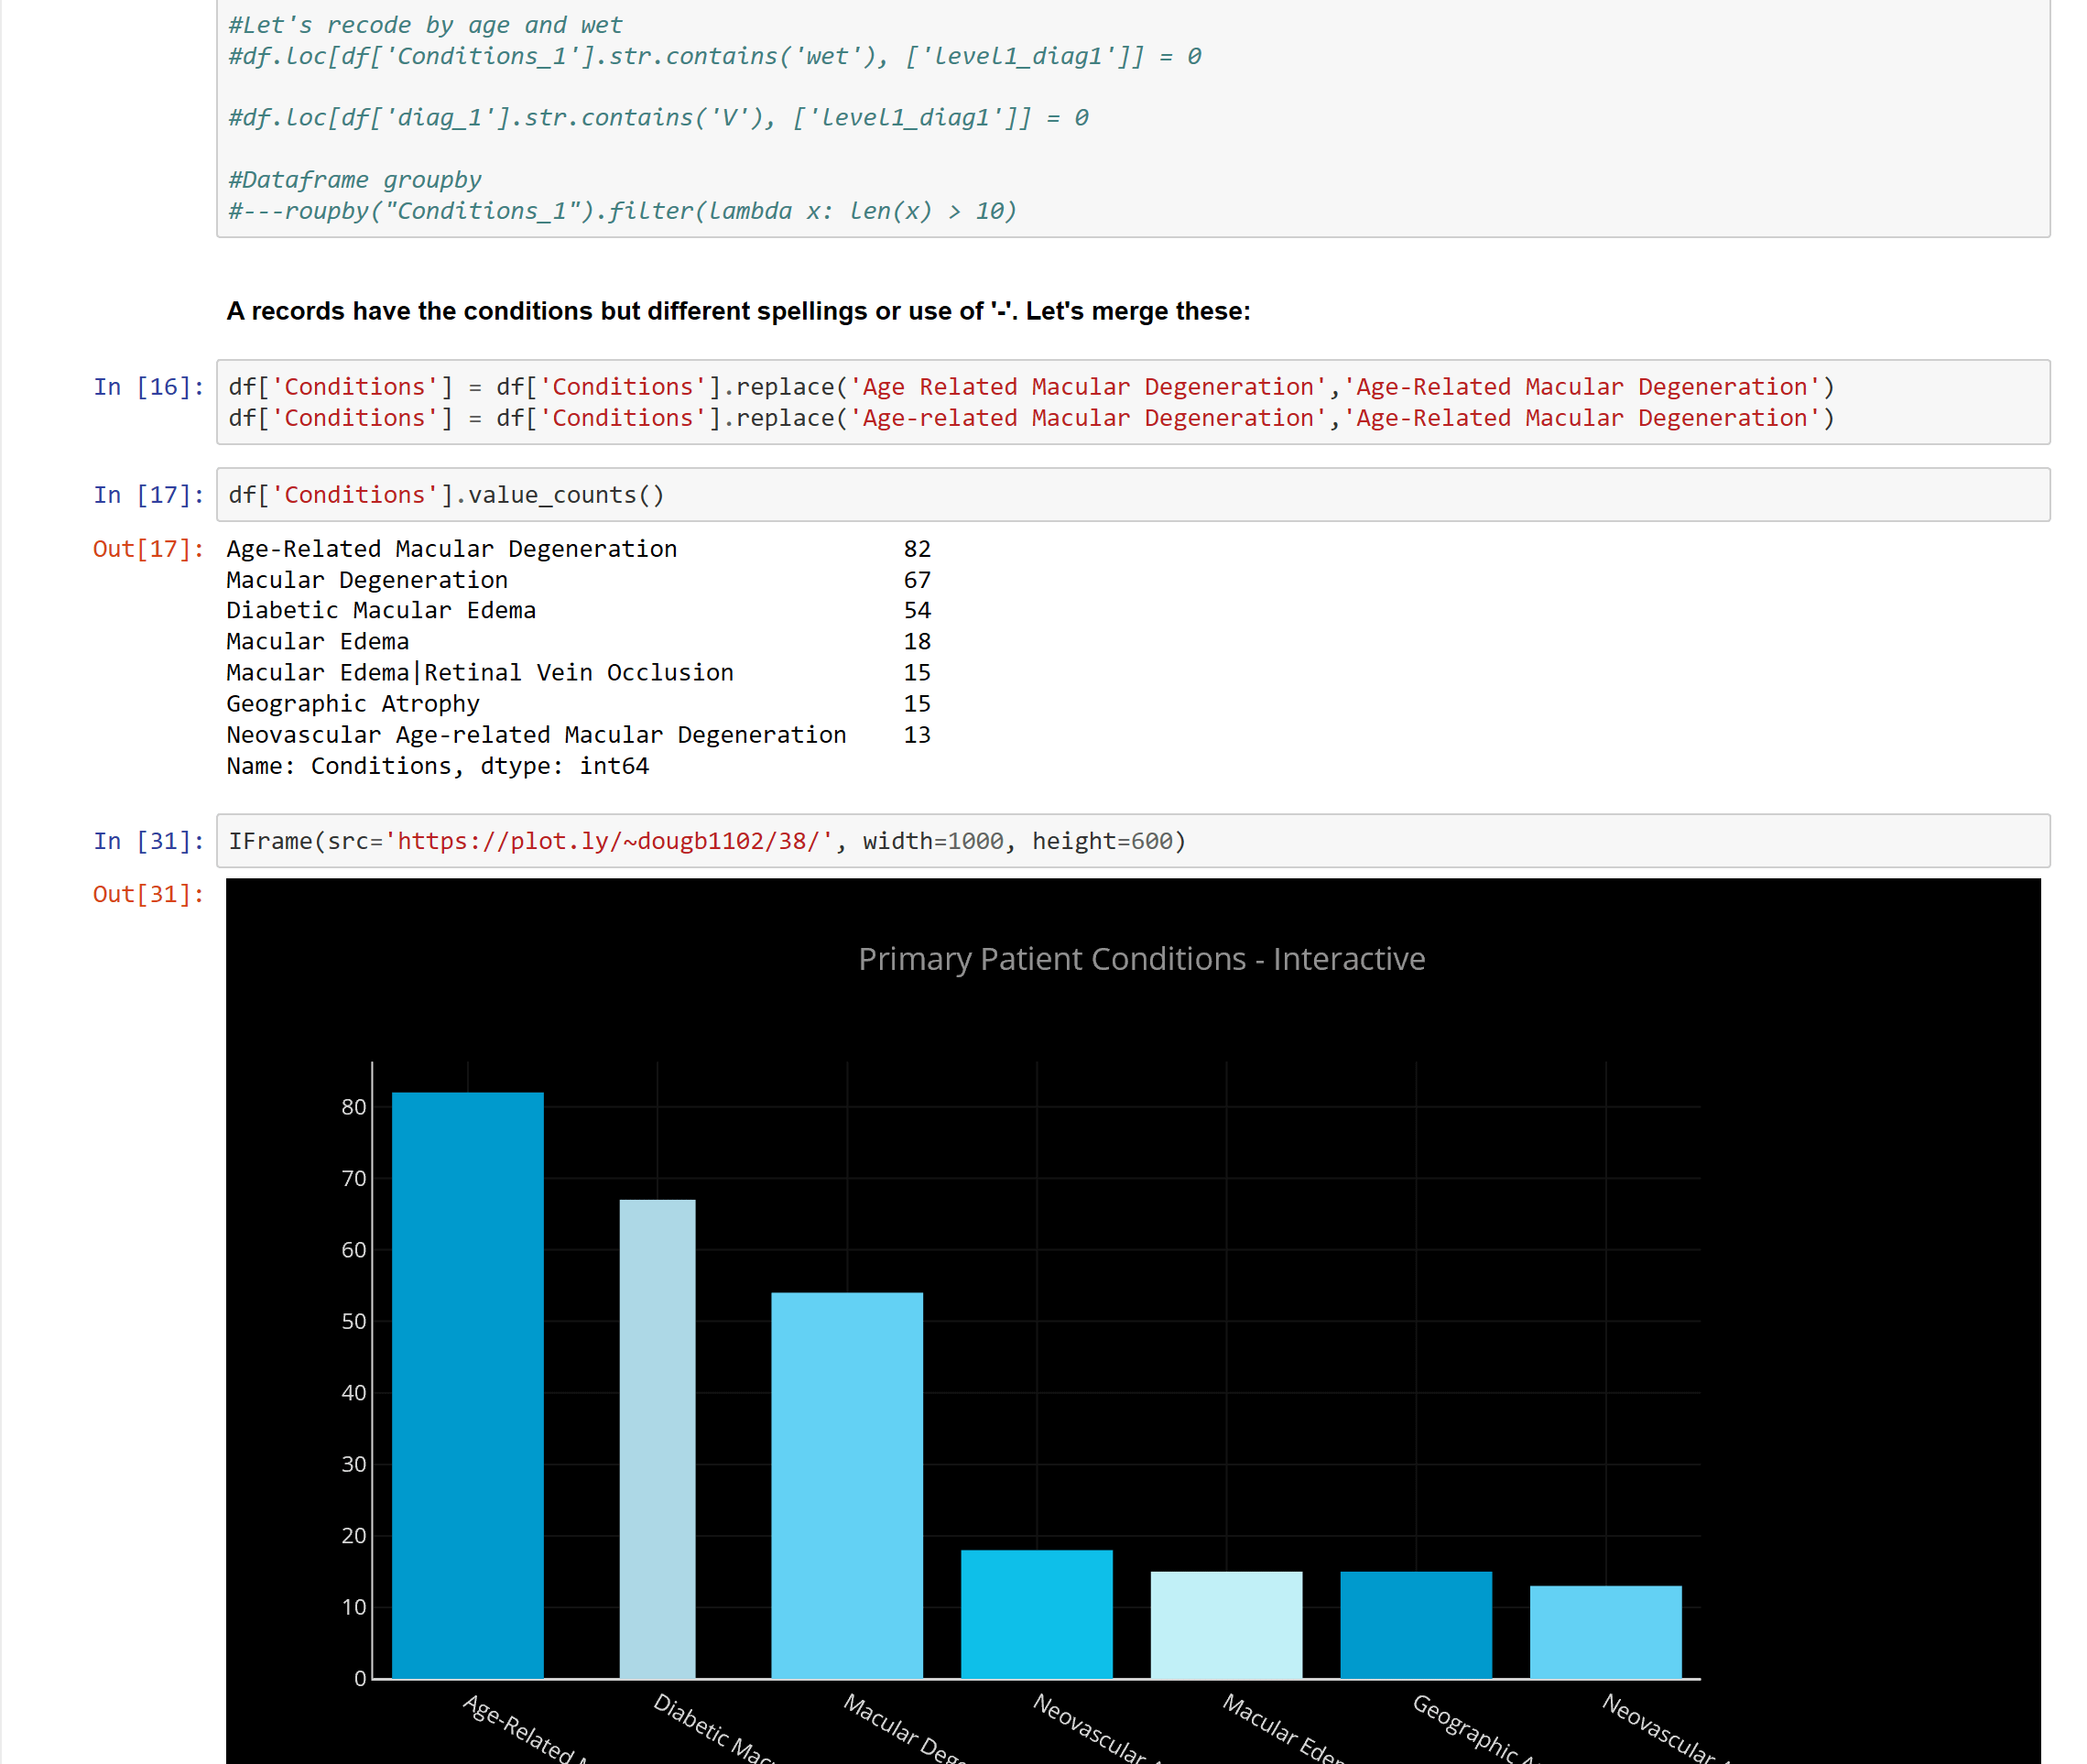Click the chart title 'Primary Patient Conditions - Interactive'
This screenshot has width=2087, height=1764.
click(x=1141, y=959)
